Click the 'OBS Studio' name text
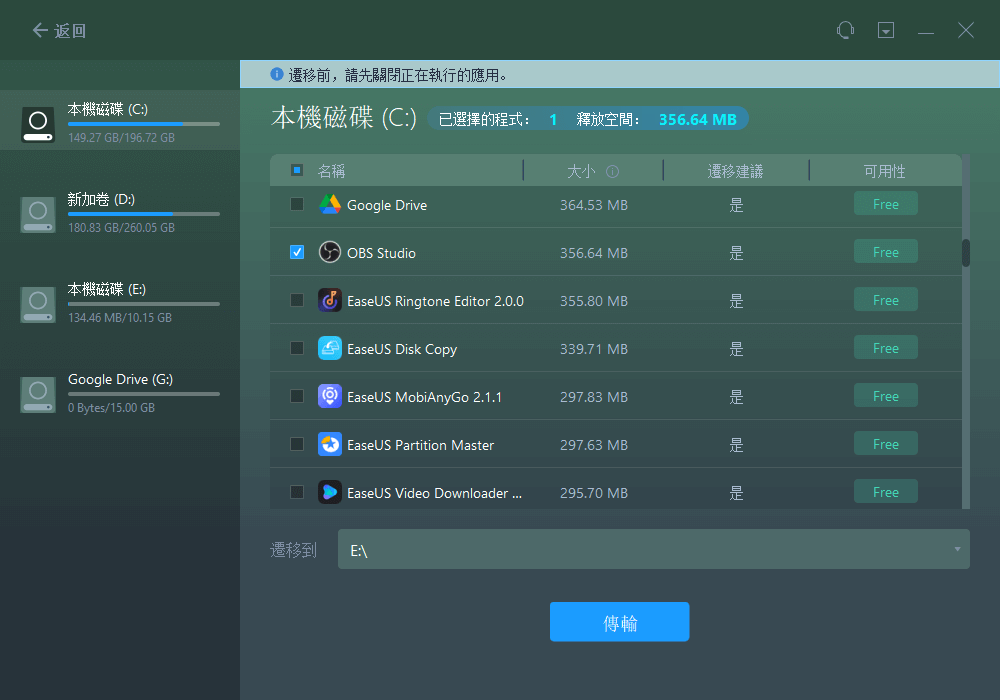Image resolution: width=1000 pixels, height=700 pixels. point(381,253)
